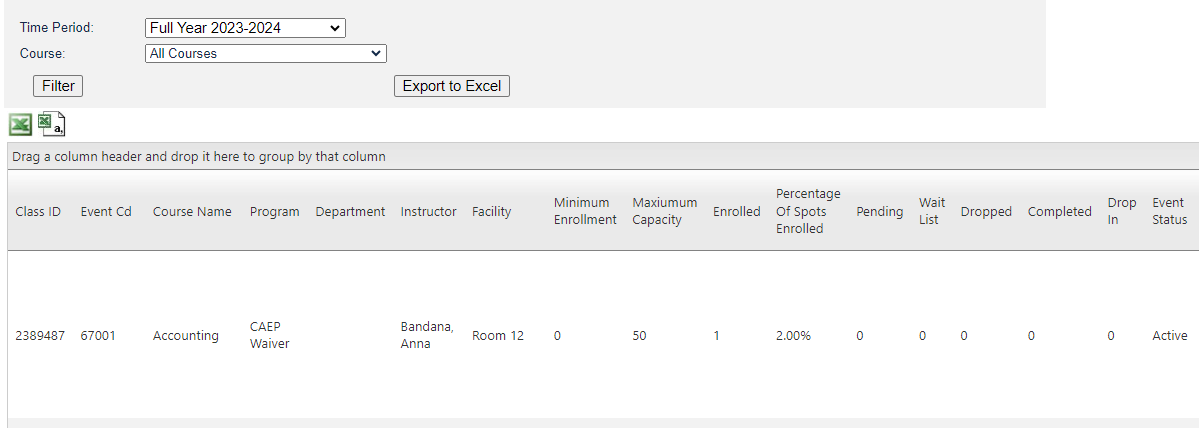
Task: Sort by the Wait List column
Action: [931, 211]
